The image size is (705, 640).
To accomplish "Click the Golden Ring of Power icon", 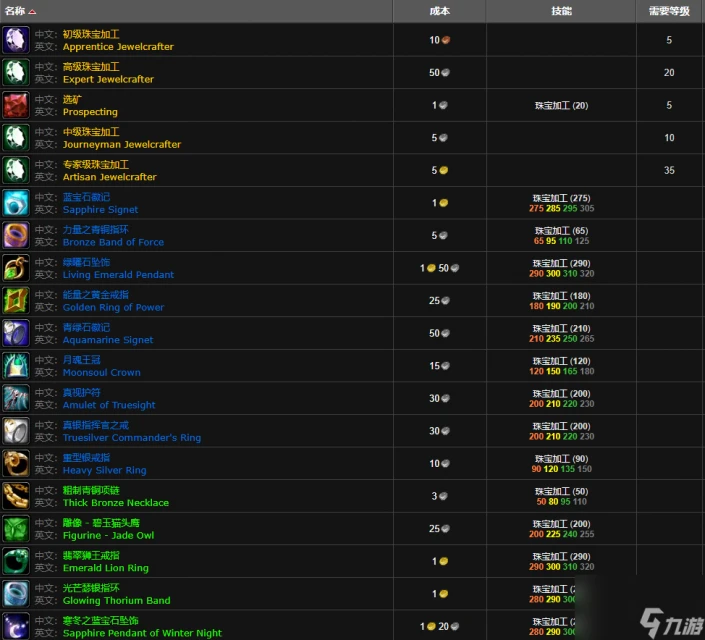I will click(15, 301).
